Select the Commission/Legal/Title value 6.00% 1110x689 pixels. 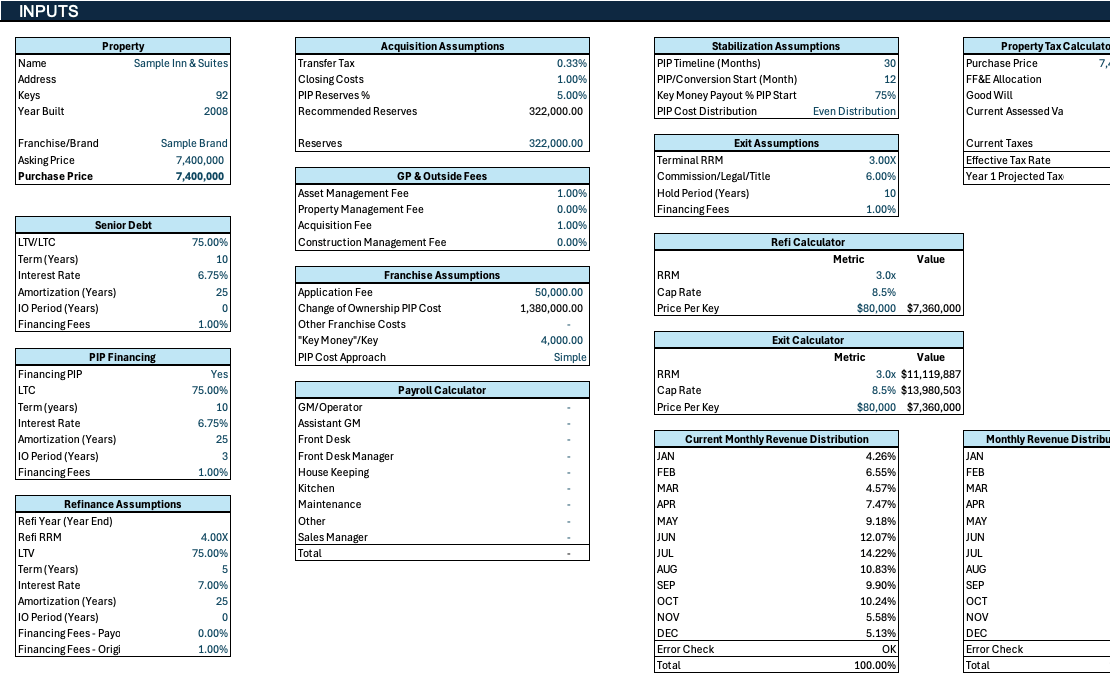point(881,176)
